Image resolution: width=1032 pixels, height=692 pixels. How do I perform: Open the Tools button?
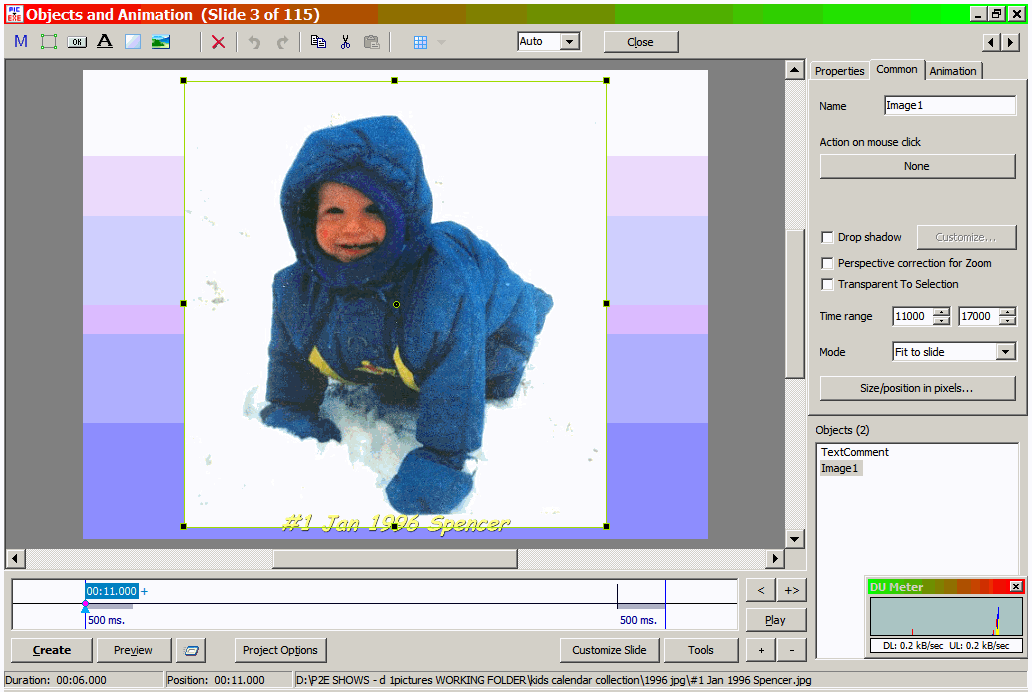[701, 650]
